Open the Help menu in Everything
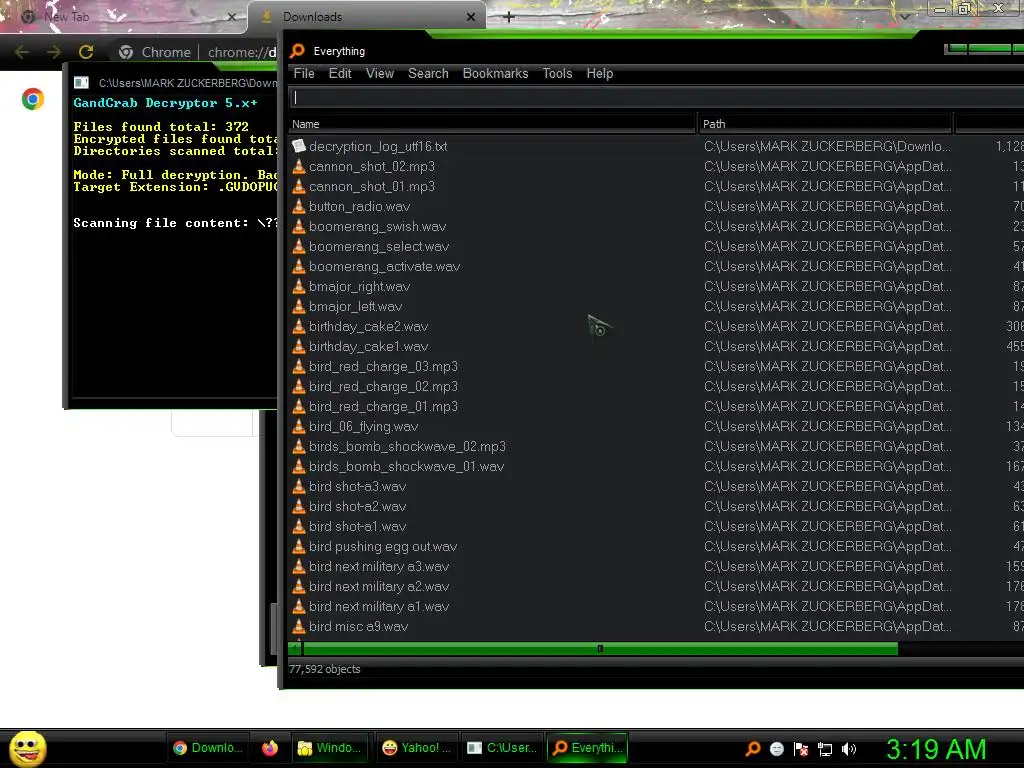Screen dimensions: 1024x768 [x=600, y=74]
